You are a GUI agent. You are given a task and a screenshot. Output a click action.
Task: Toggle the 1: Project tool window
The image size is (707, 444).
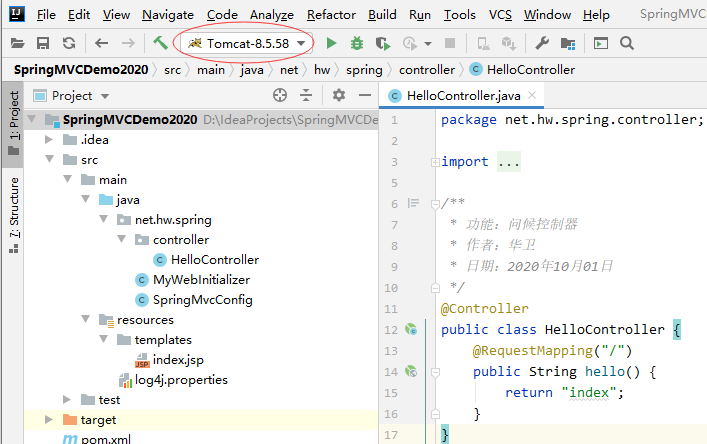(x=13, y=123)
